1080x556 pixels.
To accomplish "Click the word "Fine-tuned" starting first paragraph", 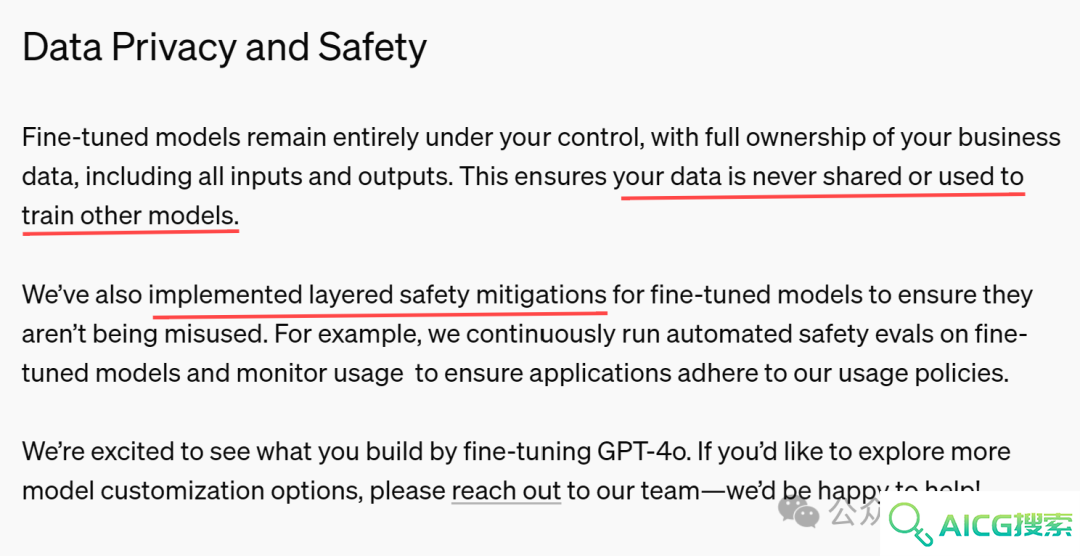I will (85, 137).
